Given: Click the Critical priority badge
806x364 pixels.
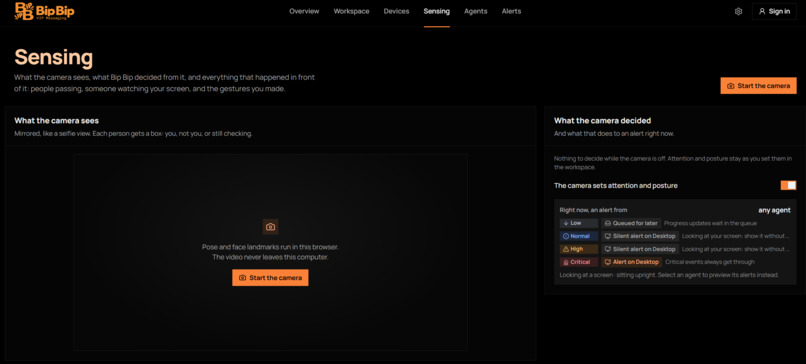Looking at the screenshot, I should click(579, 262).
